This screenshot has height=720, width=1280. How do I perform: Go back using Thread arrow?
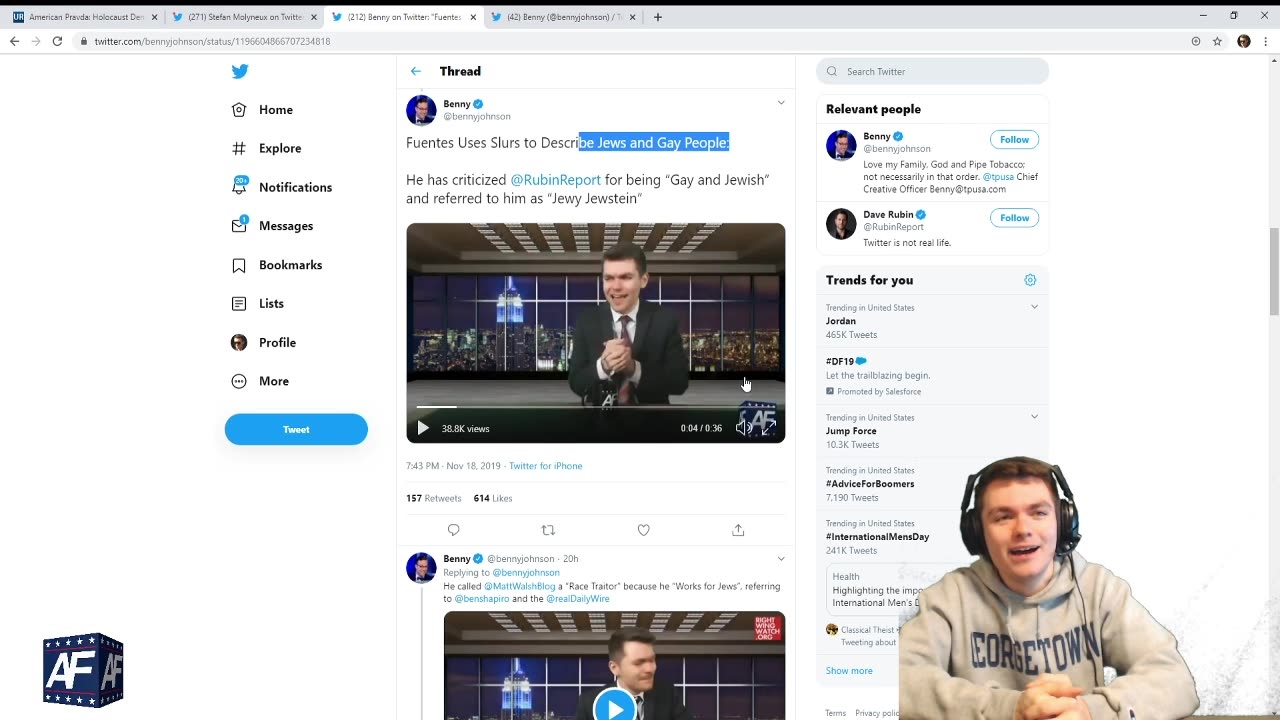tap(416, 71)
